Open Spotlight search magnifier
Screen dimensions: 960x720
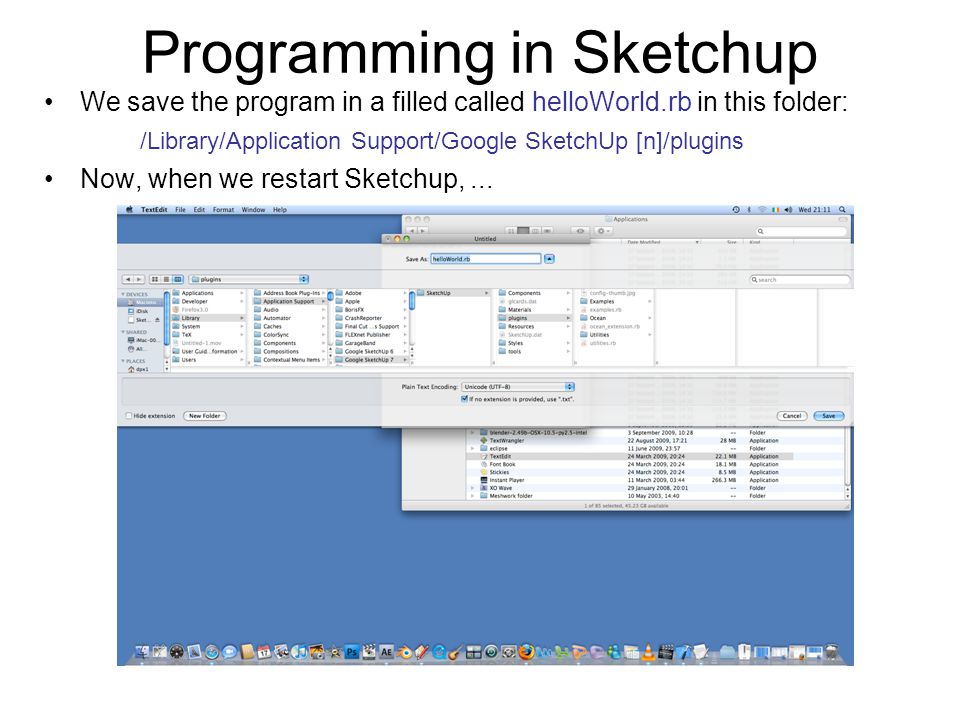(842, 209)
